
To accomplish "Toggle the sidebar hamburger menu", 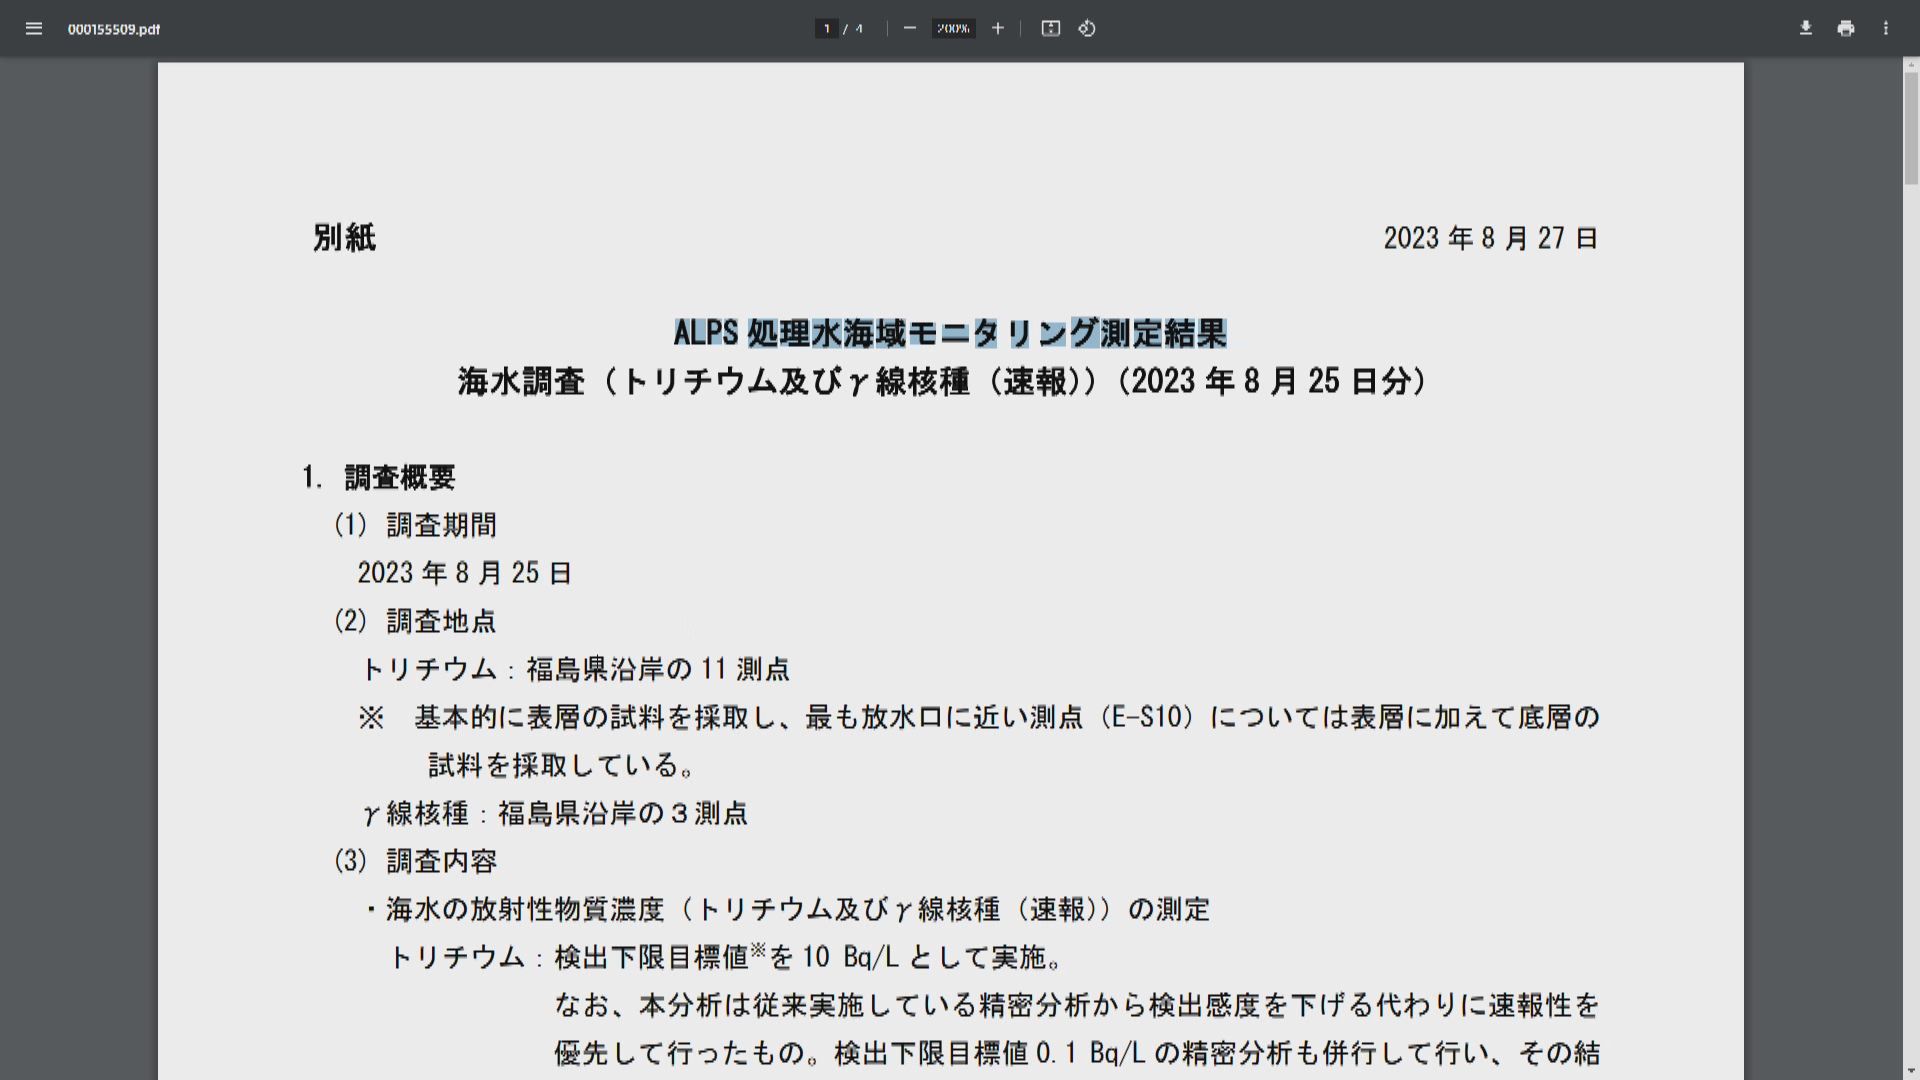I will click(34, 29).
